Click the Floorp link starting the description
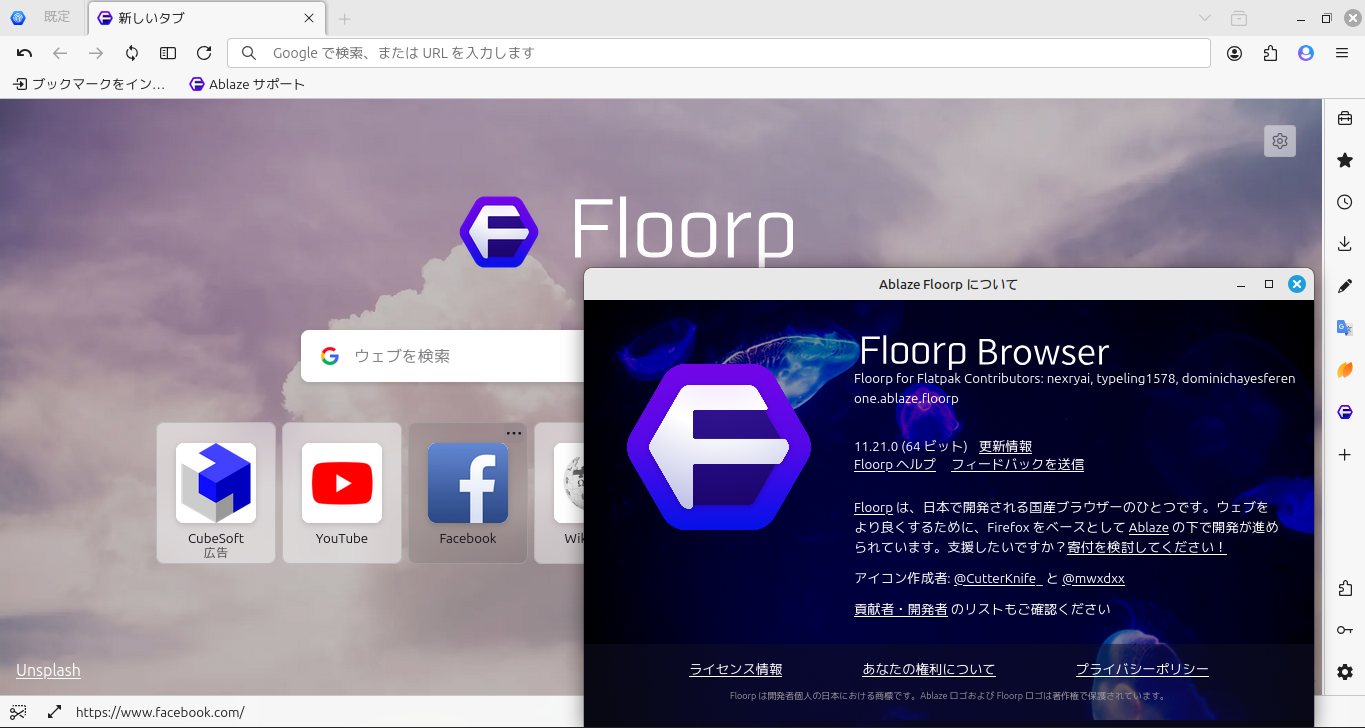Image resolution: width=1365 pixels, height=728 pixels. tap(873, 507)
